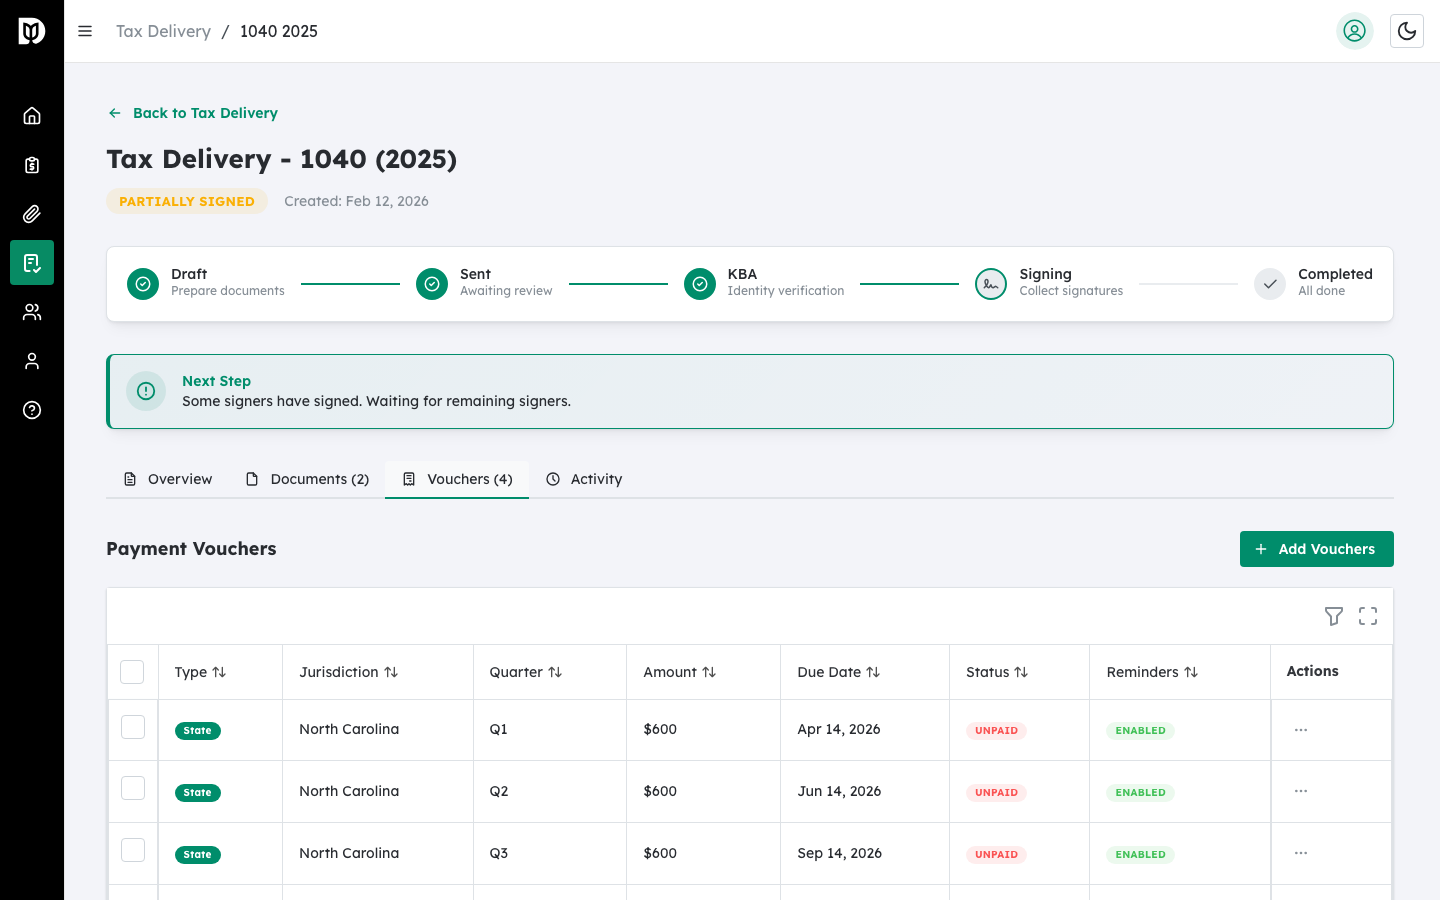The image size is (1440, 900).
Task: Open the team users sidebar icon
Action: 32,312
